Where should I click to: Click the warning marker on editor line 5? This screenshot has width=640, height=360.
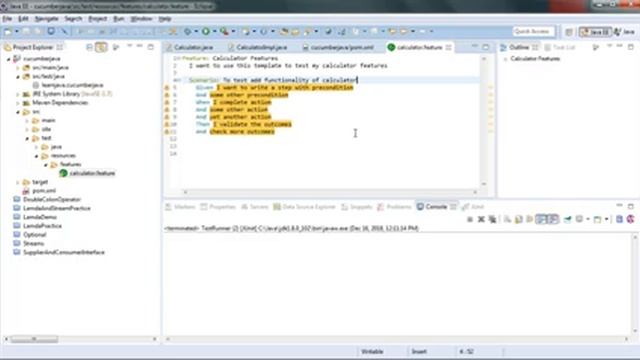[167, 87]
